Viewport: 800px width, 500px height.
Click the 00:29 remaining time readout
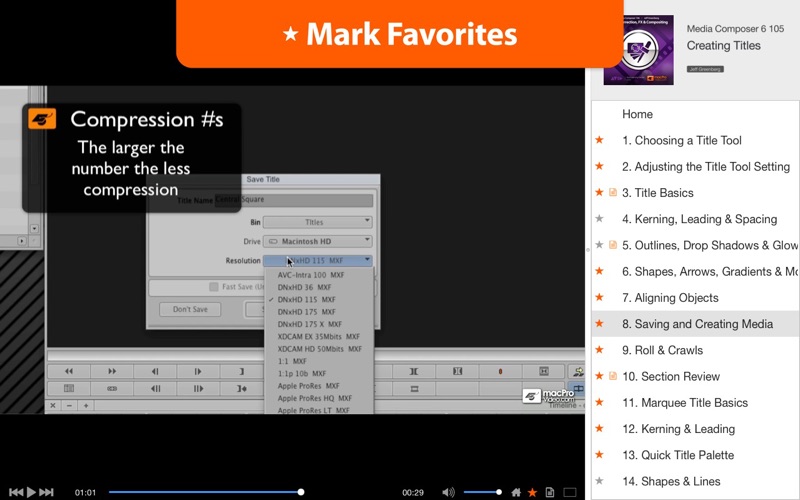click(413, 492)
